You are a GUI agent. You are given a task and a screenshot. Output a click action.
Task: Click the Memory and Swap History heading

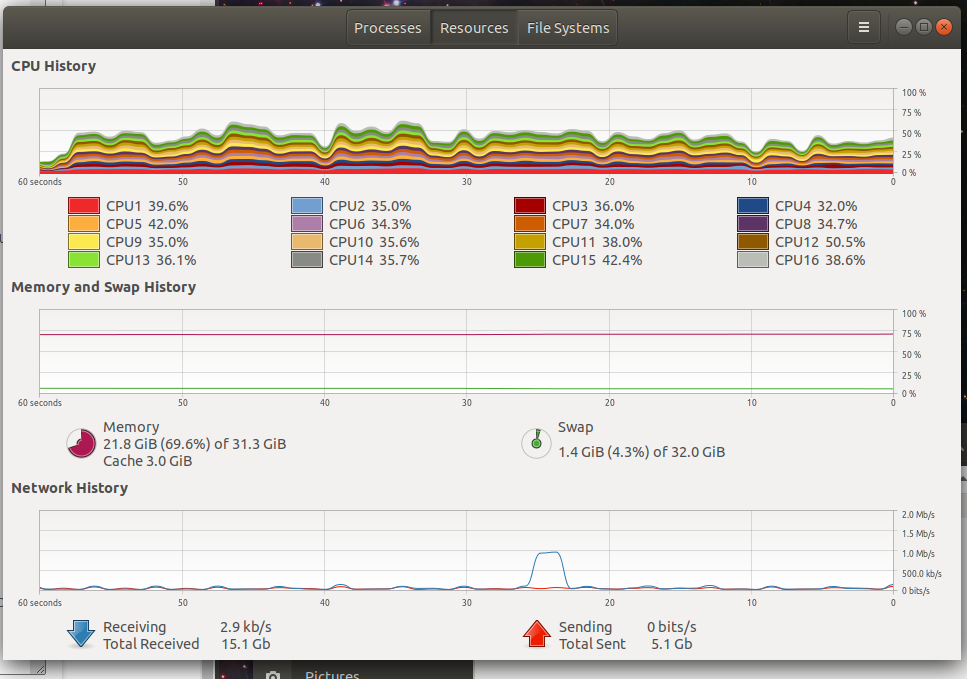coord(104,287)
